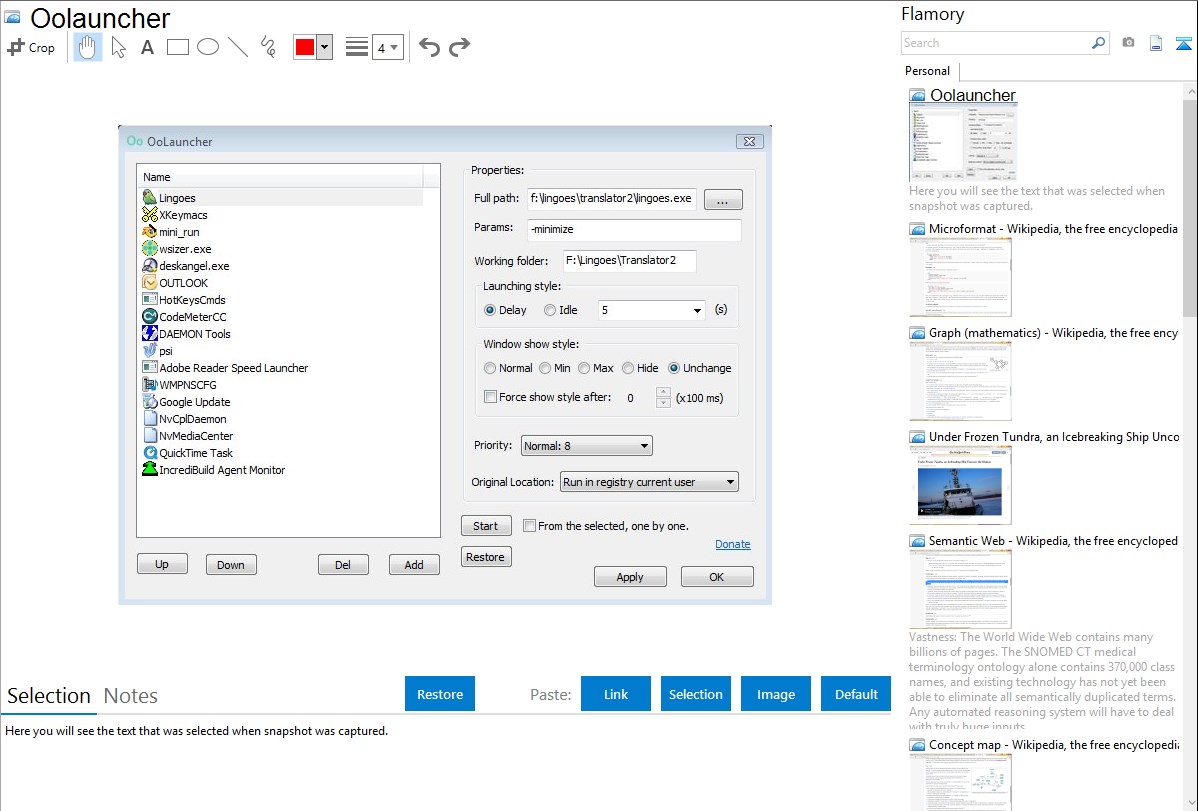1198x811 pixels.
Task: Click into the Params field
Action: (x=633, y=229)
